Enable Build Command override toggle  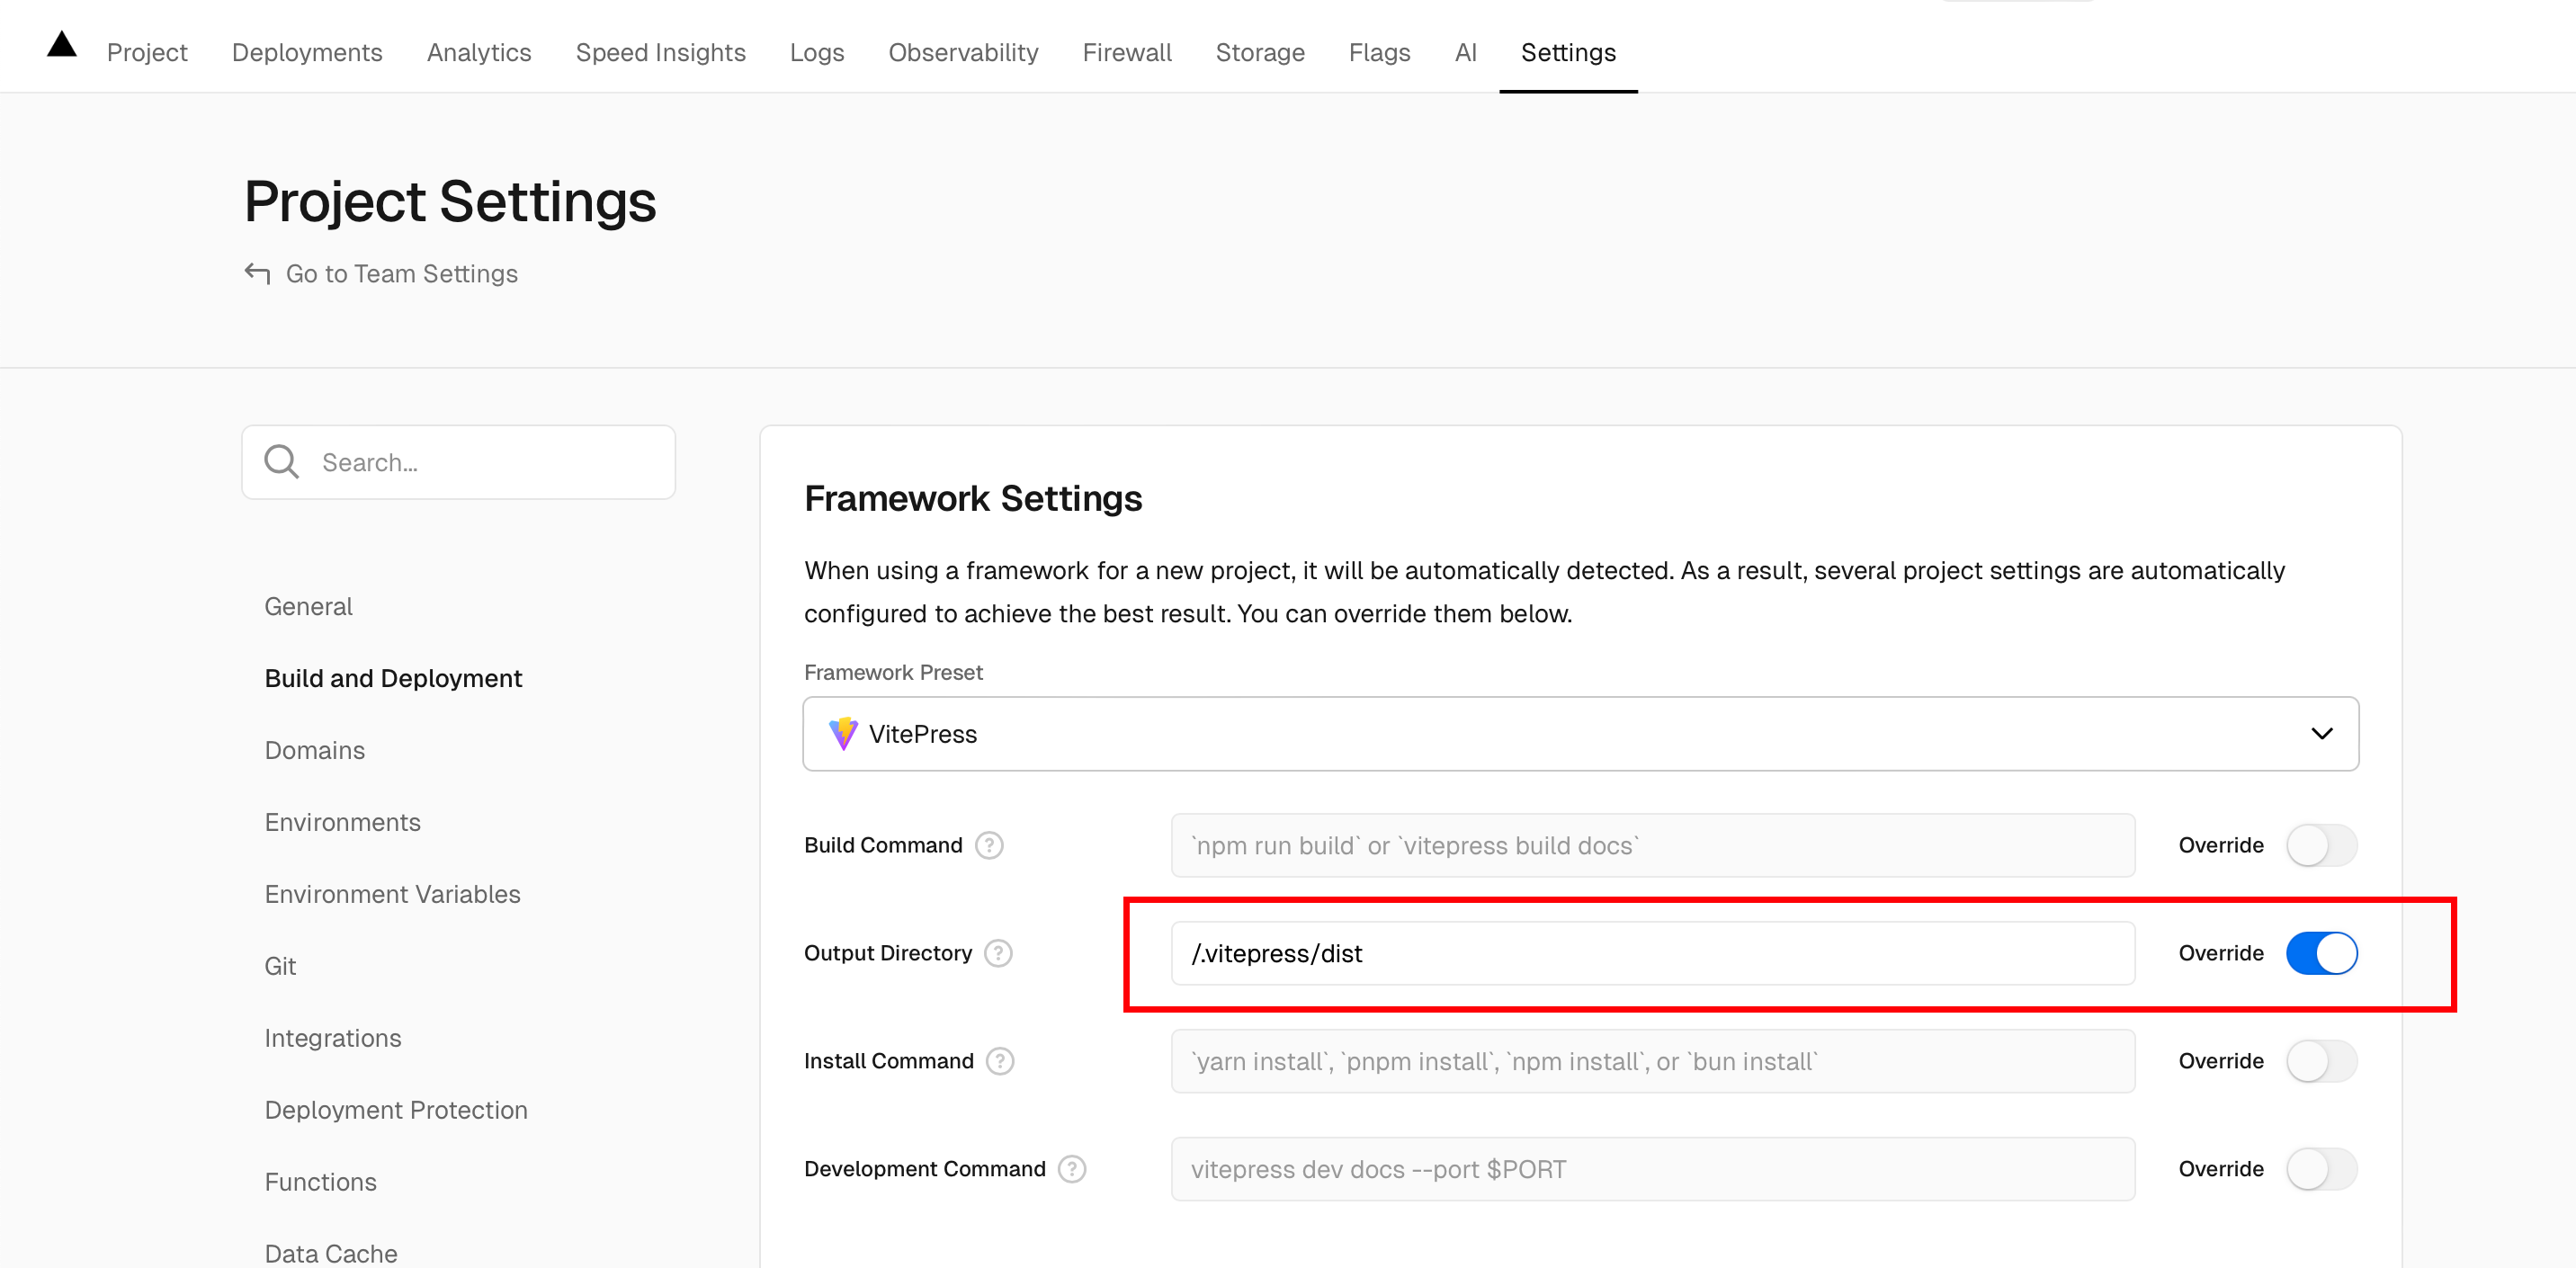2321,845
